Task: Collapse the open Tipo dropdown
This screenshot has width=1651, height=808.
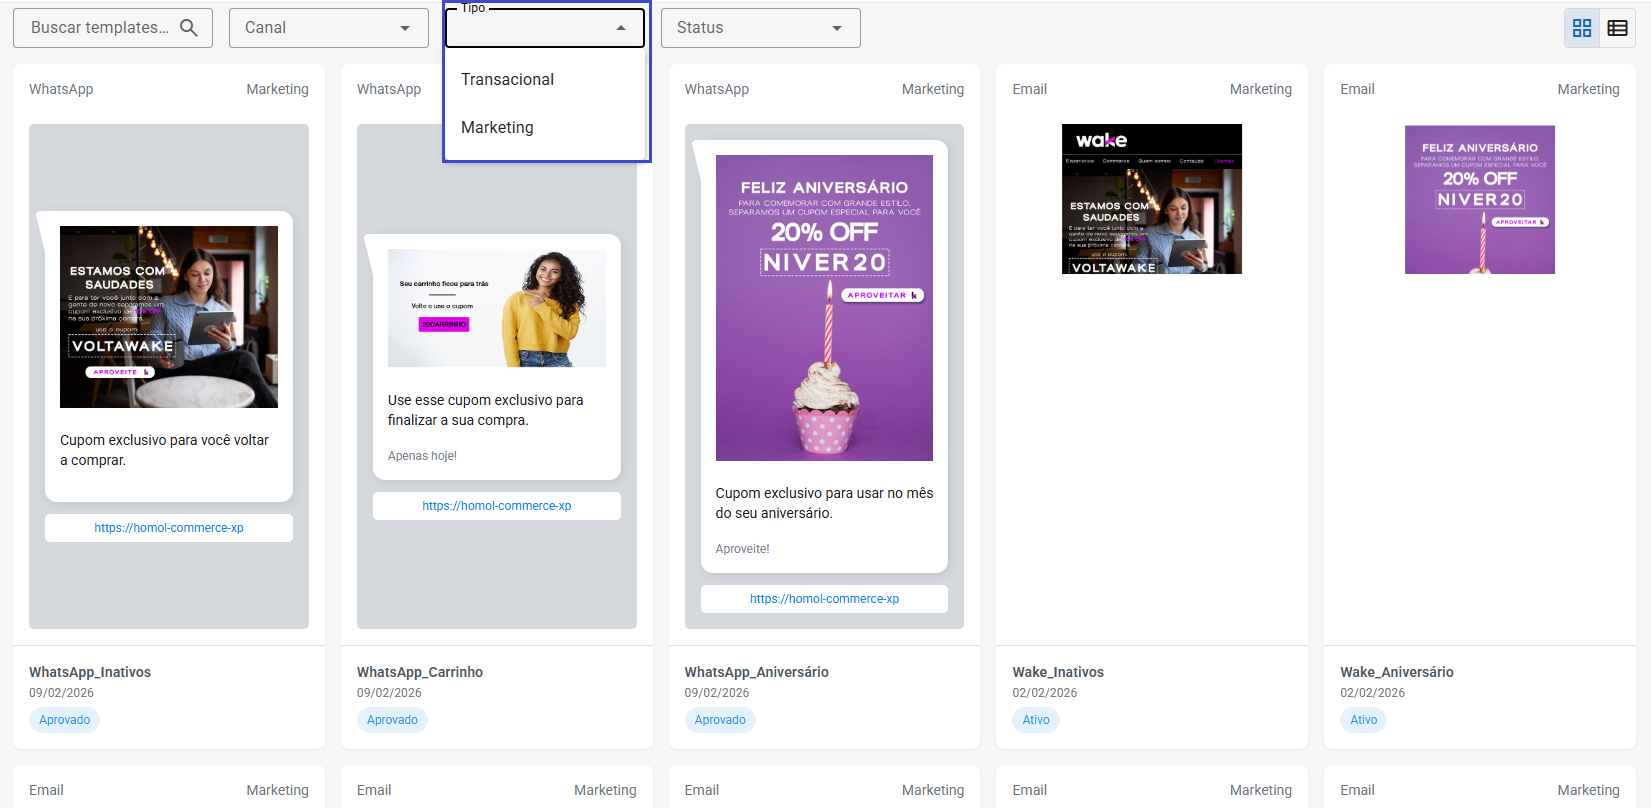Action: [x=621, y=28]
